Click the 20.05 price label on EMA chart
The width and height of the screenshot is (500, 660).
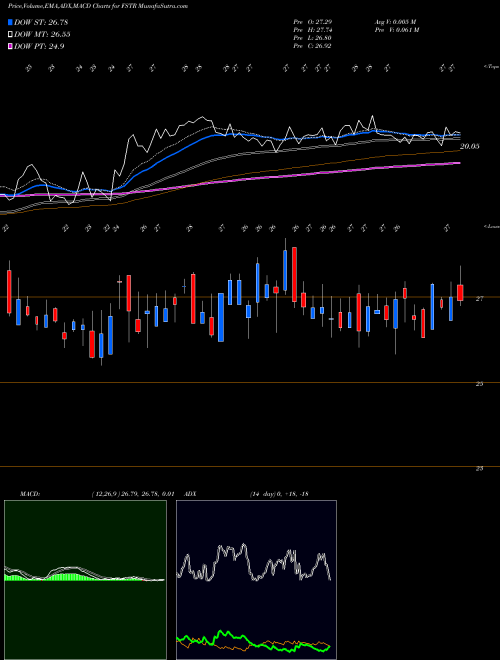470,146
